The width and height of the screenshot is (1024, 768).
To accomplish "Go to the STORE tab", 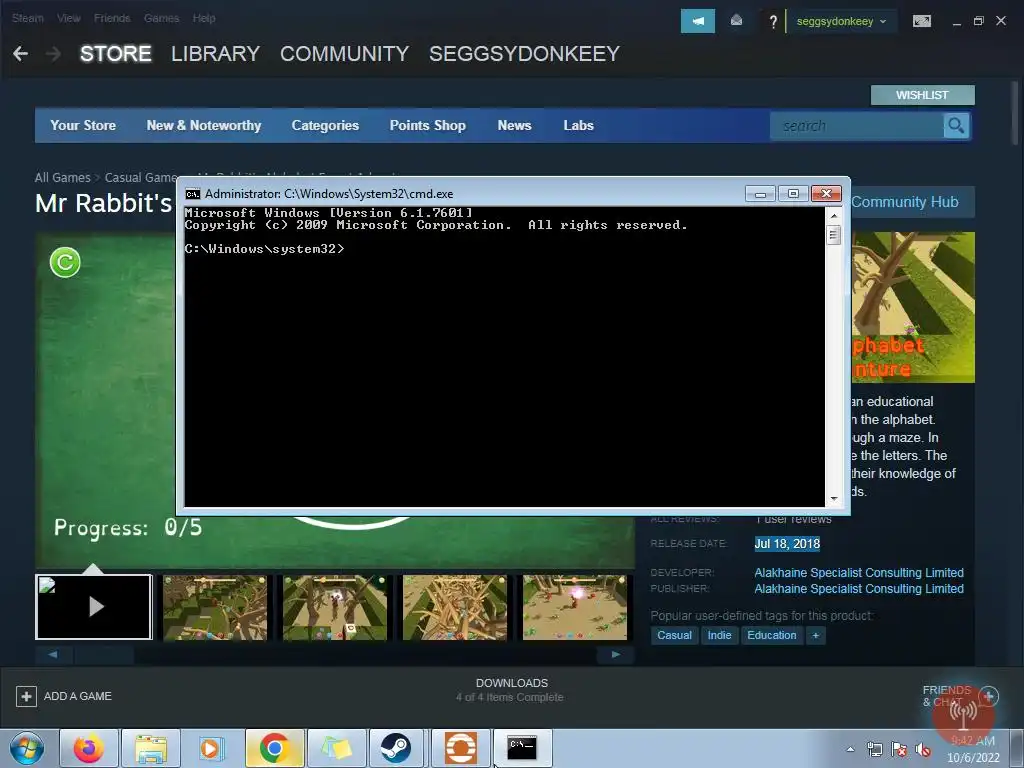I will click(116, 54).
